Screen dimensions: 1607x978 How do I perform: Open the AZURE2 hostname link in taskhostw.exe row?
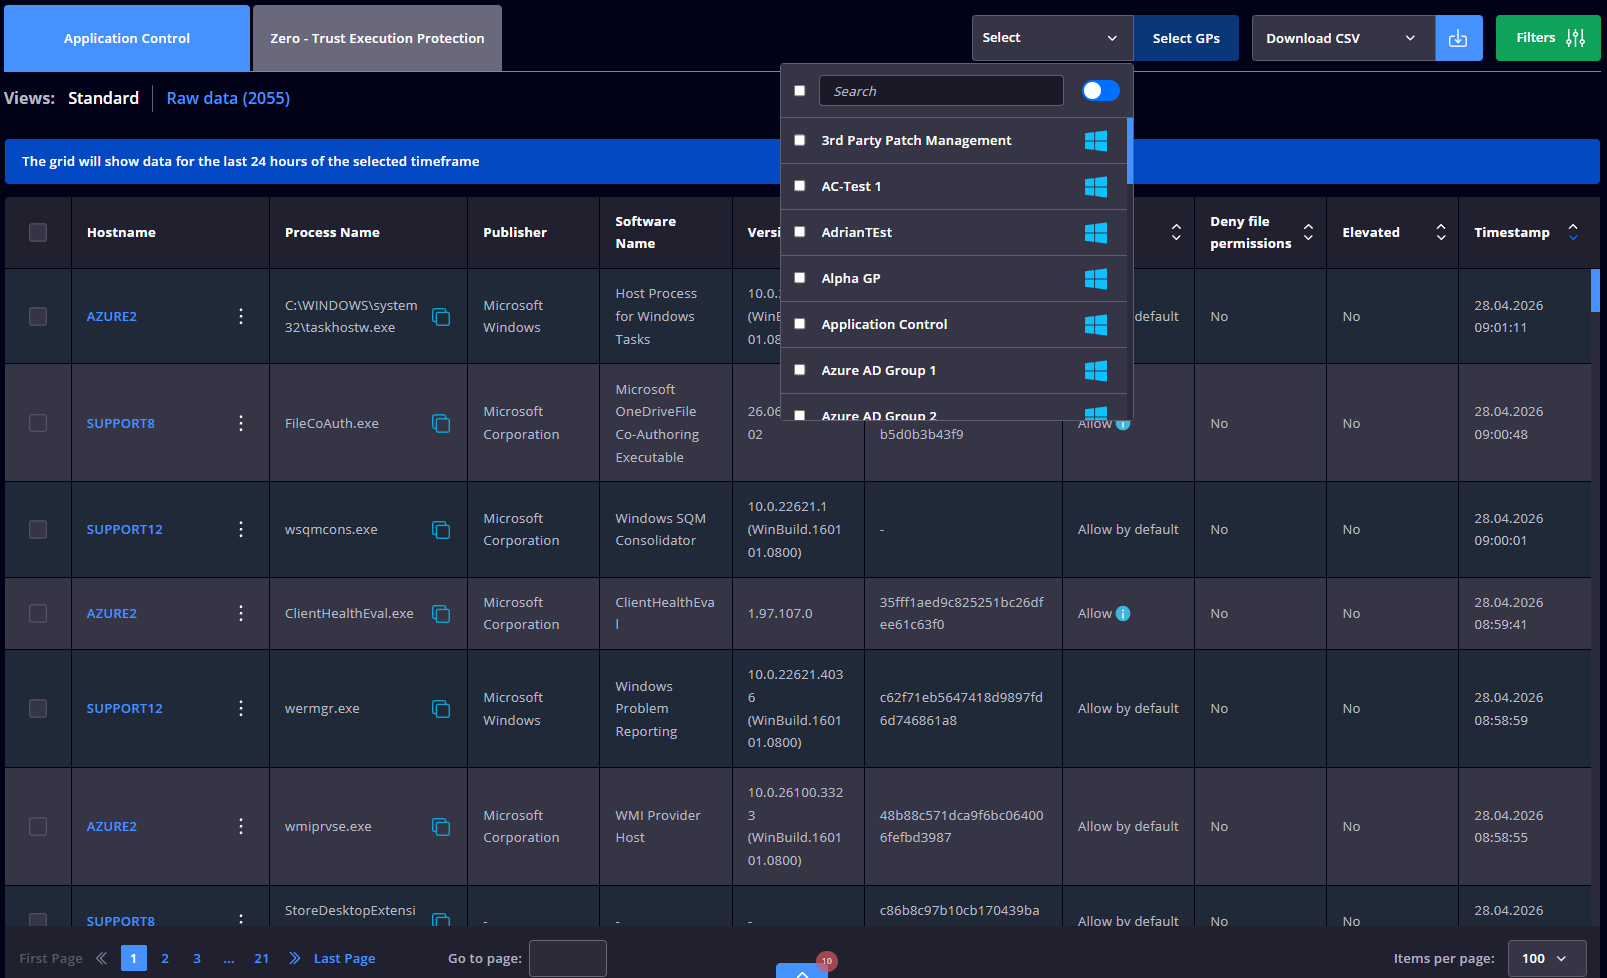click(112, 316)
